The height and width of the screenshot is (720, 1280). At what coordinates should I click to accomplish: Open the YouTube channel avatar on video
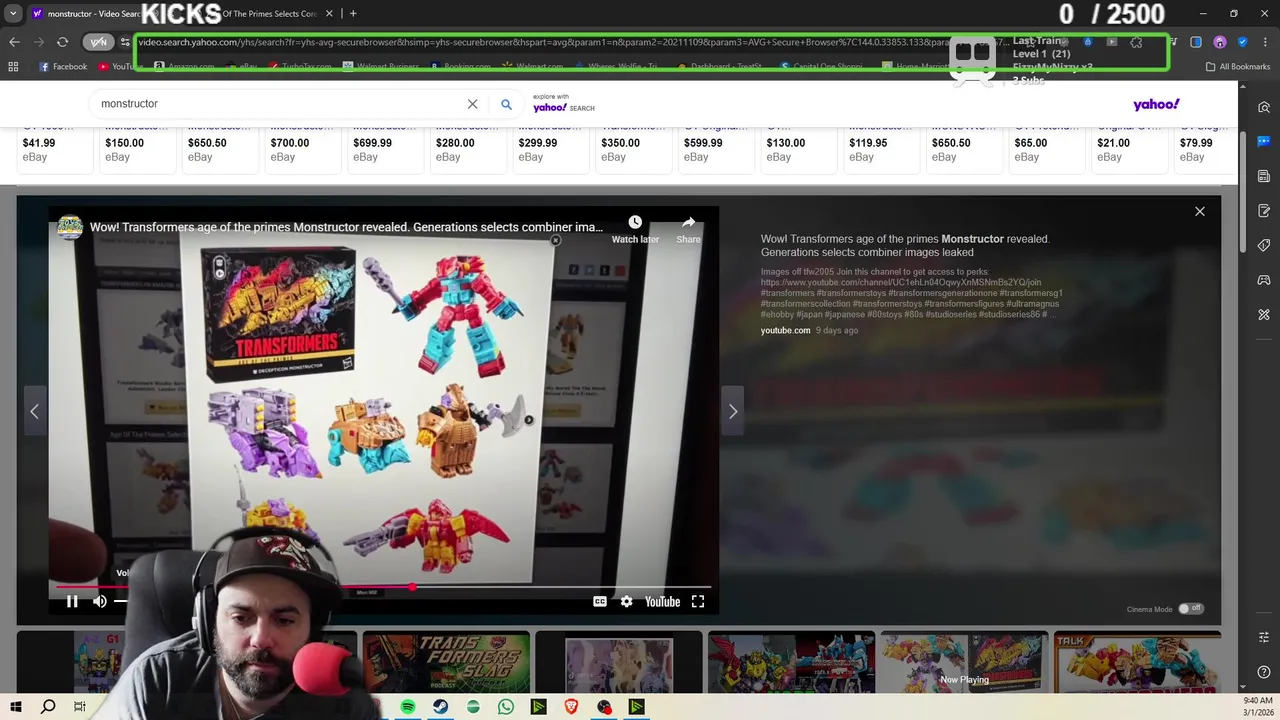click(x=70, y=227)
